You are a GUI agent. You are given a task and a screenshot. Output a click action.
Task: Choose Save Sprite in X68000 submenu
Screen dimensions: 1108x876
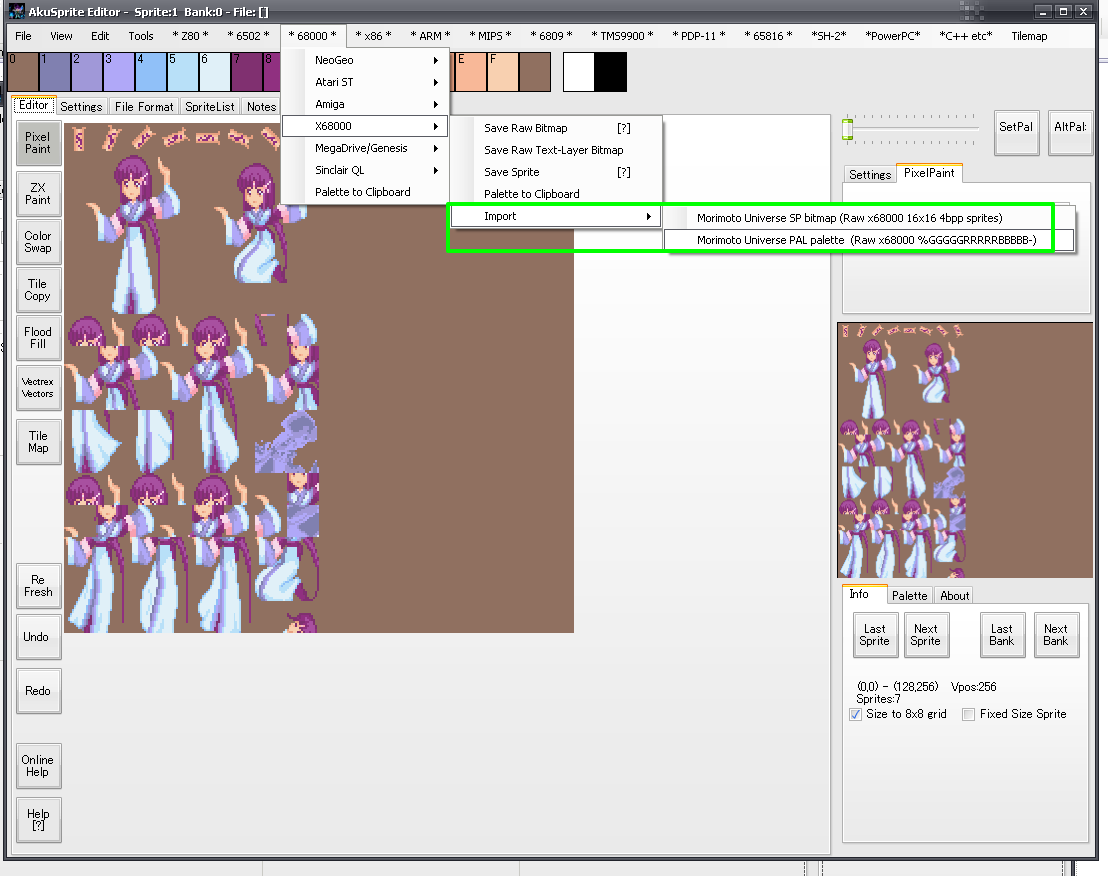[x=556, y=172]
